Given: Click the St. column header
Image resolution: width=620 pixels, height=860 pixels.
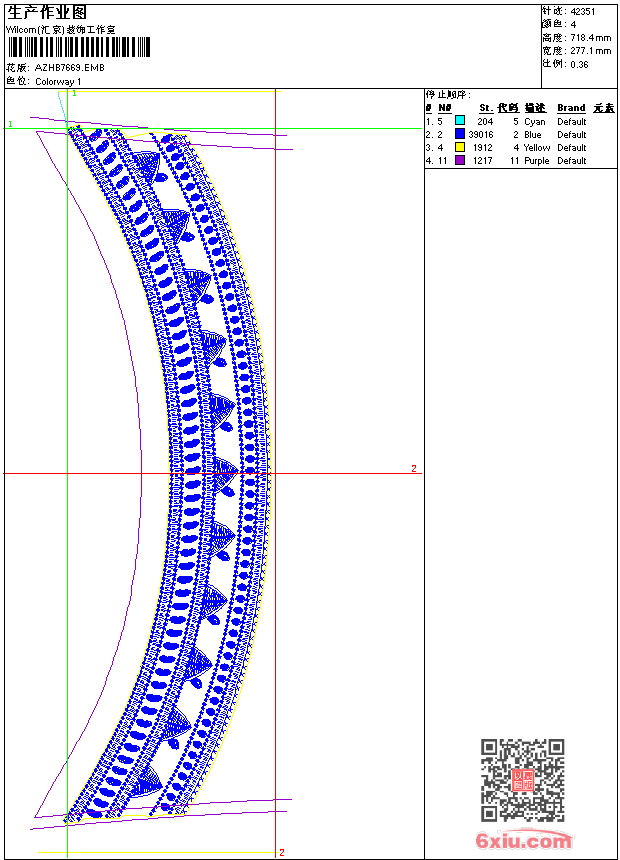Looking at the screenshot, I should click(486, 108).
